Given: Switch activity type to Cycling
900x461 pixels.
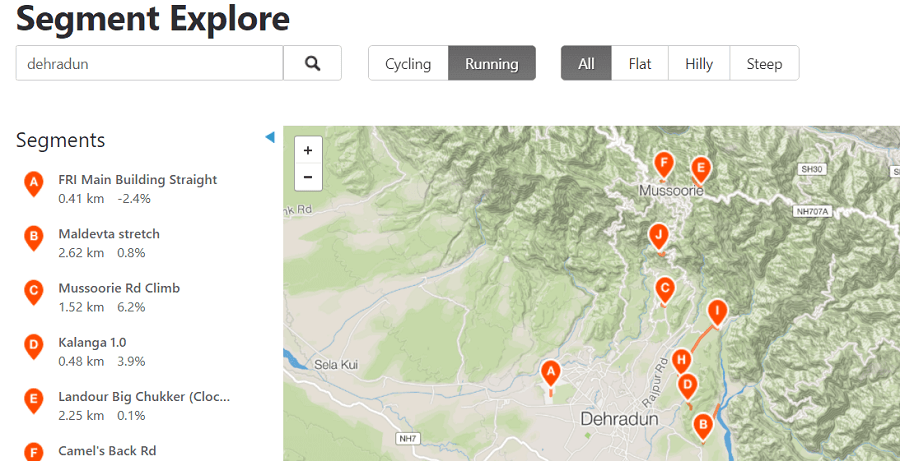Looking at the screenshot, I should [408, 63].
